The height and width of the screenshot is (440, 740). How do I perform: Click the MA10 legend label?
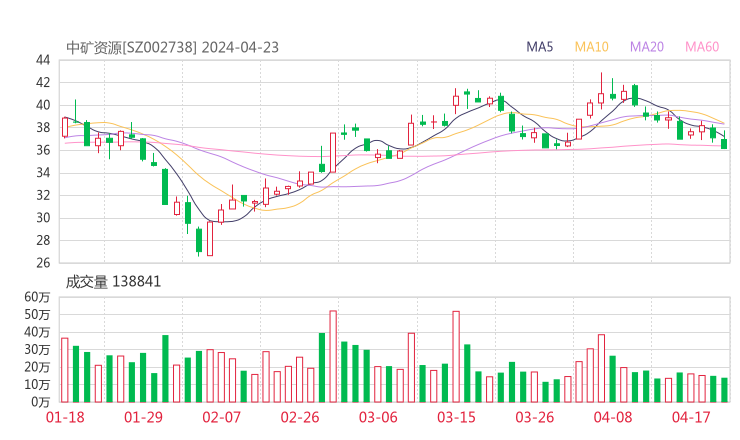tap(591, 47)
